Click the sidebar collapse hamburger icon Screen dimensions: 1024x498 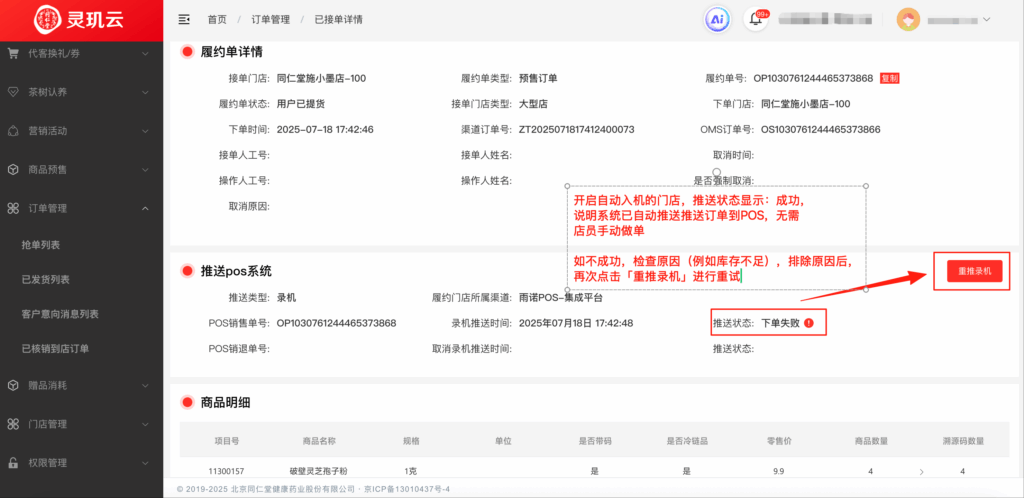(x=184, y=19)
